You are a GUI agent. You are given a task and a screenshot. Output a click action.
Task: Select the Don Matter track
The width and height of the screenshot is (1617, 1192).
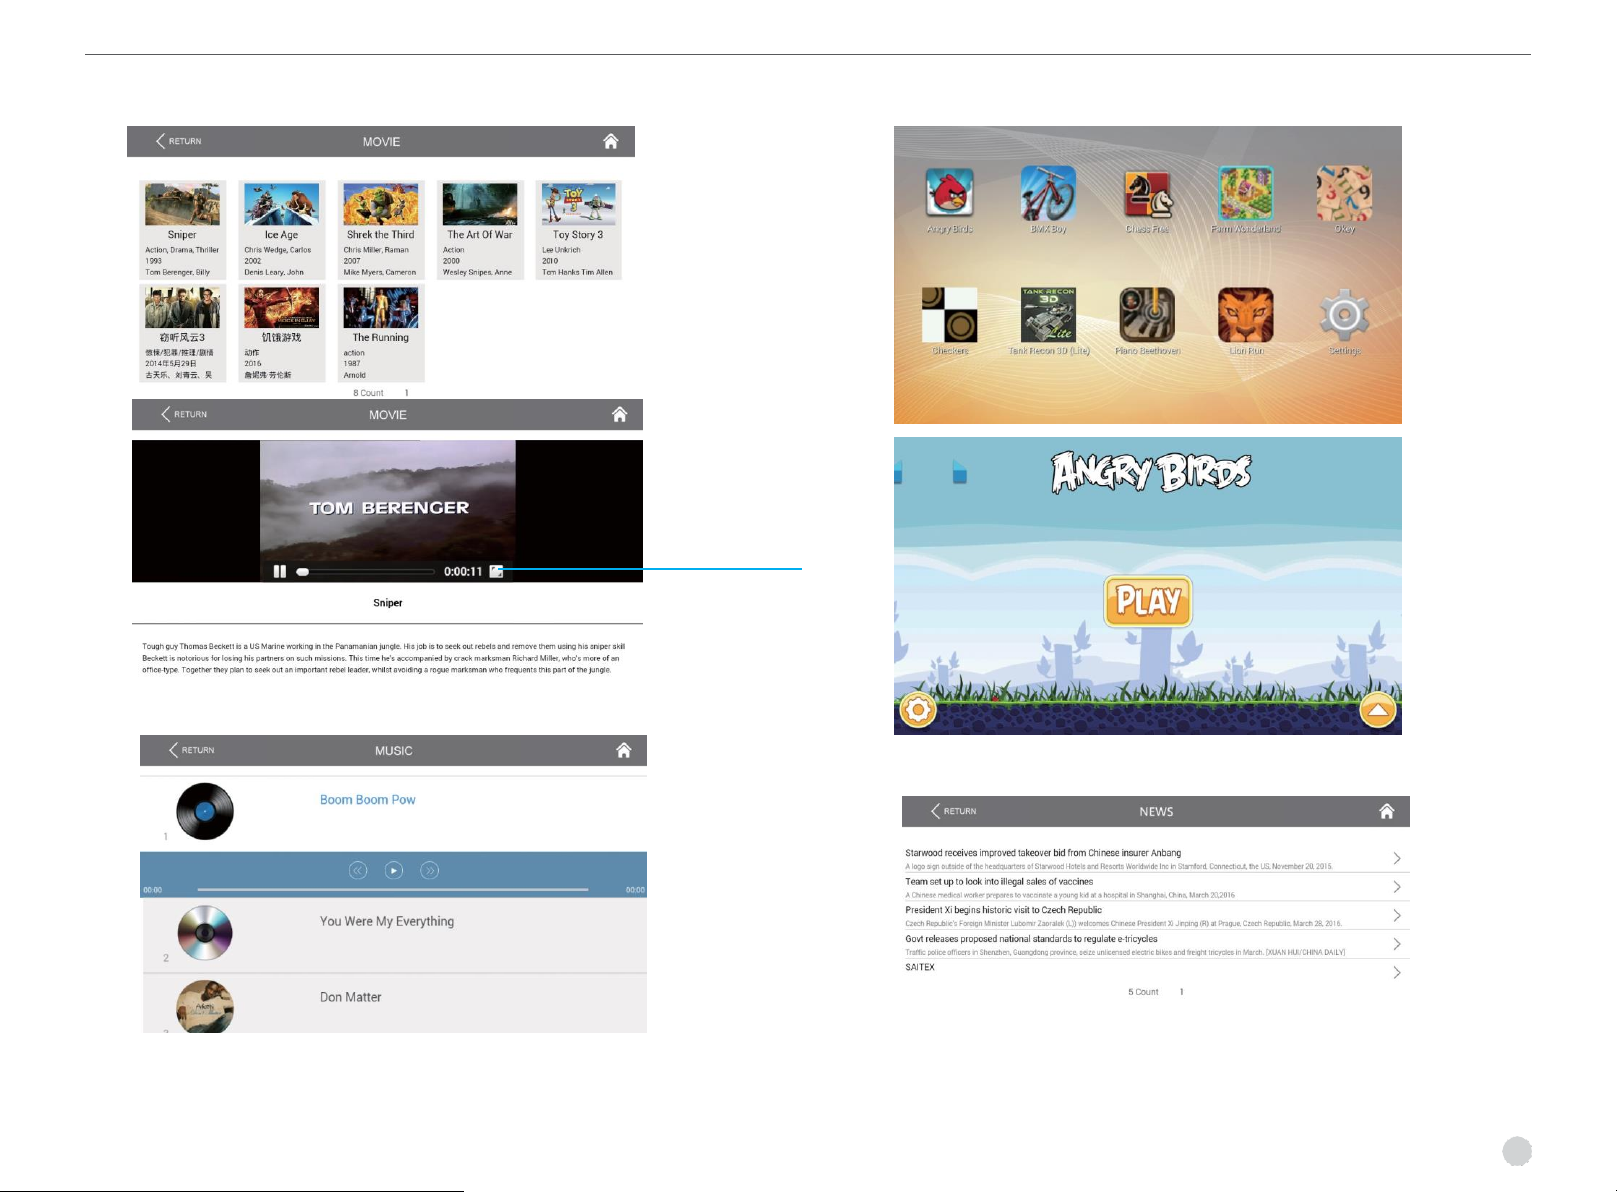point(350,997)
